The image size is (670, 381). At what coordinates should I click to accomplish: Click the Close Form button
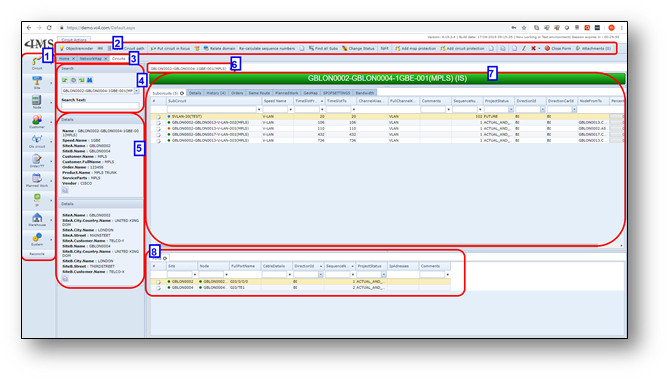[x=558, y=49]
